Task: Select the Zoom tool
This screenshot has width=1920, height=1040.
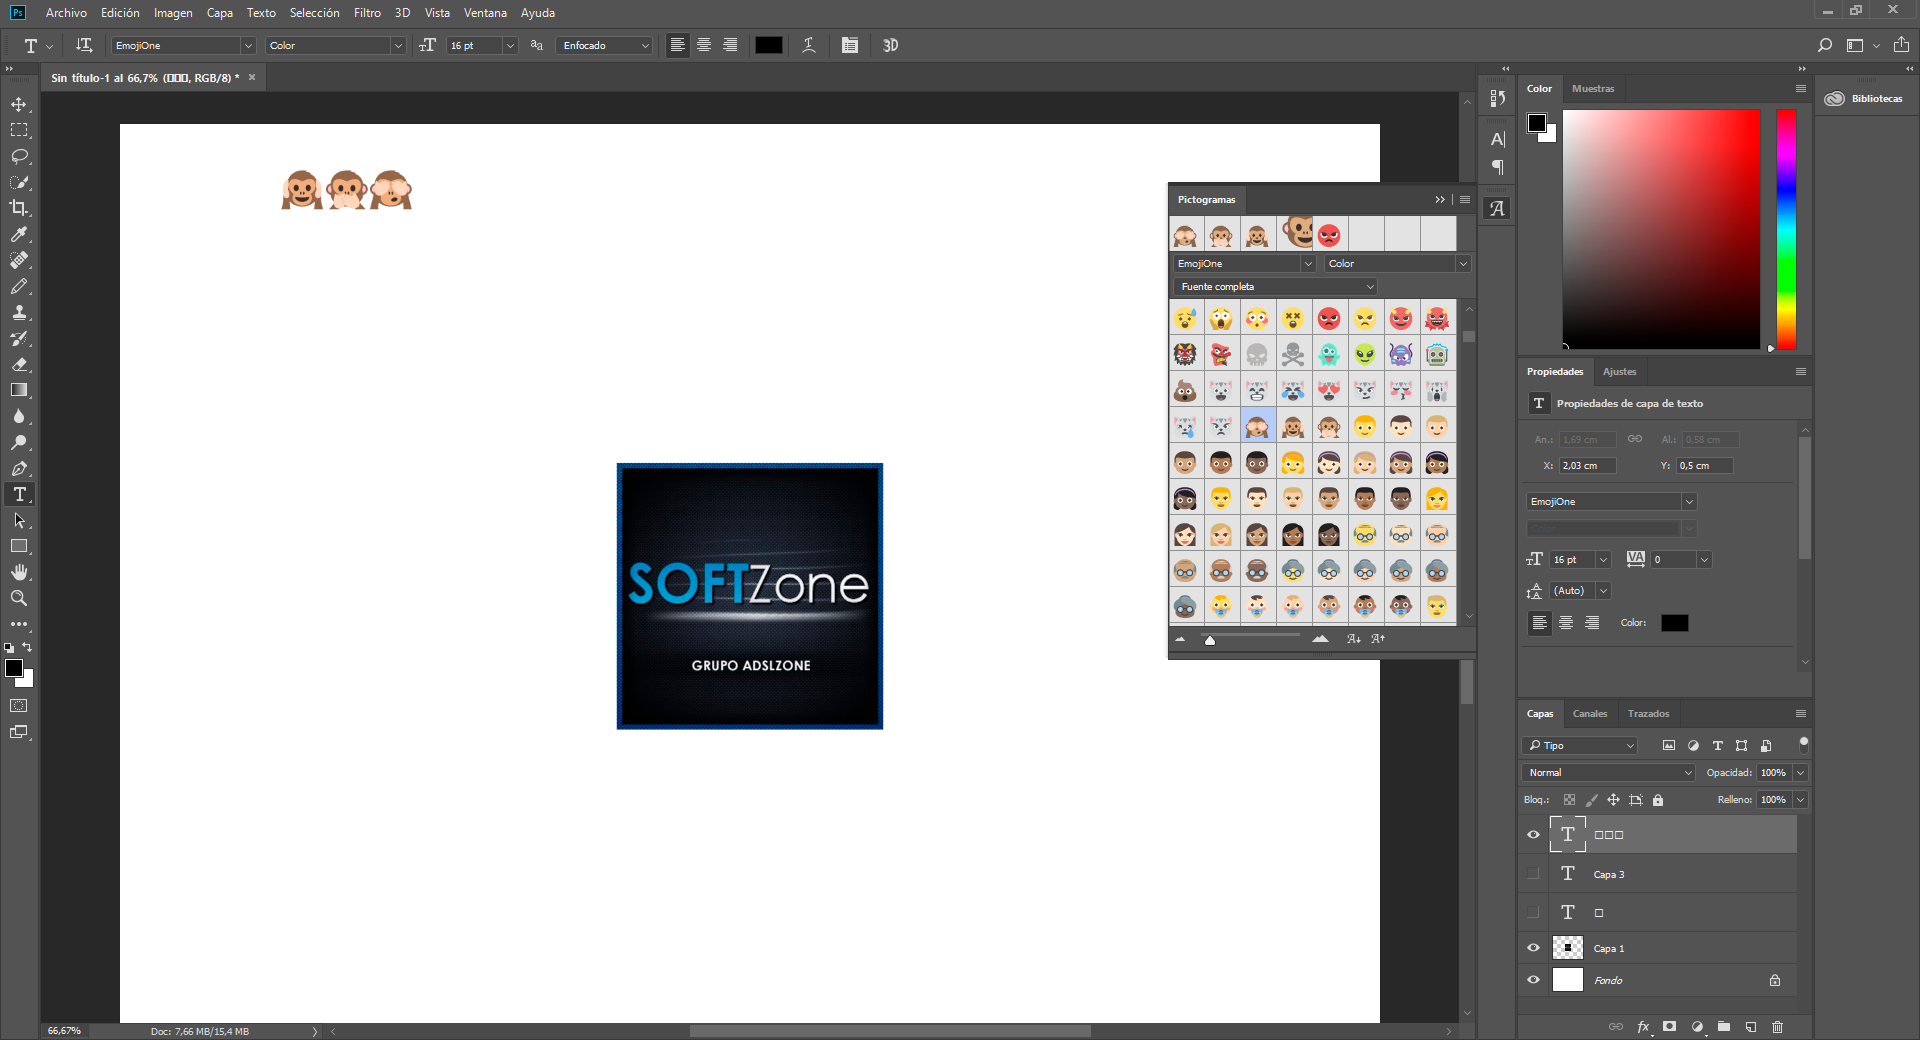Action: point(19,598)
